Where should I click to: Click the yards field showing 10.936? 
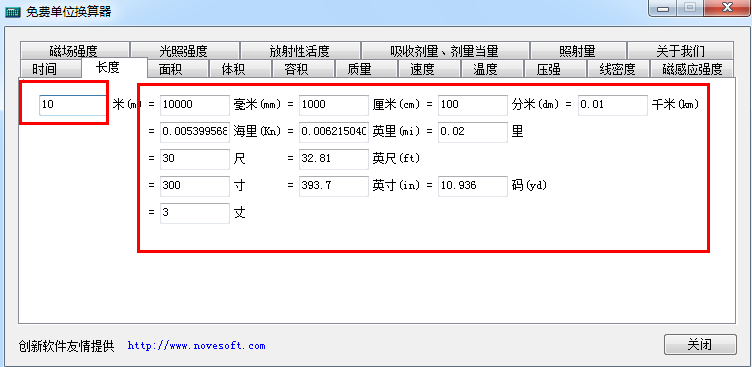473,186
